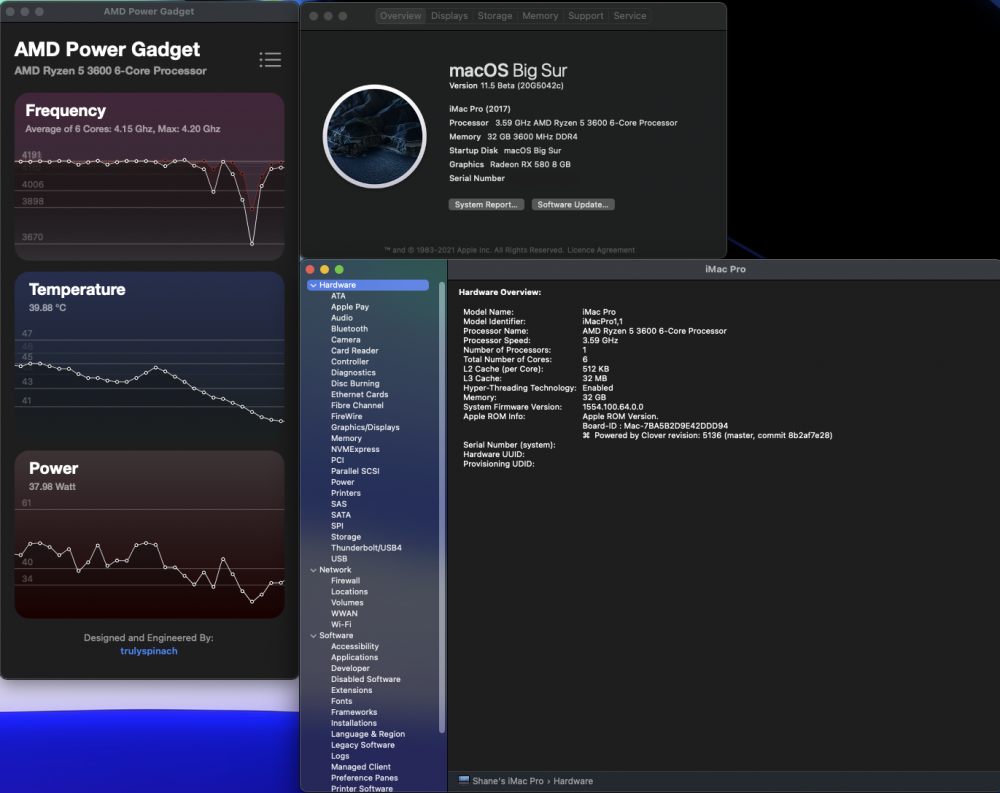Select Extensions under Software

pyautogui.click(x=351, y=690)
